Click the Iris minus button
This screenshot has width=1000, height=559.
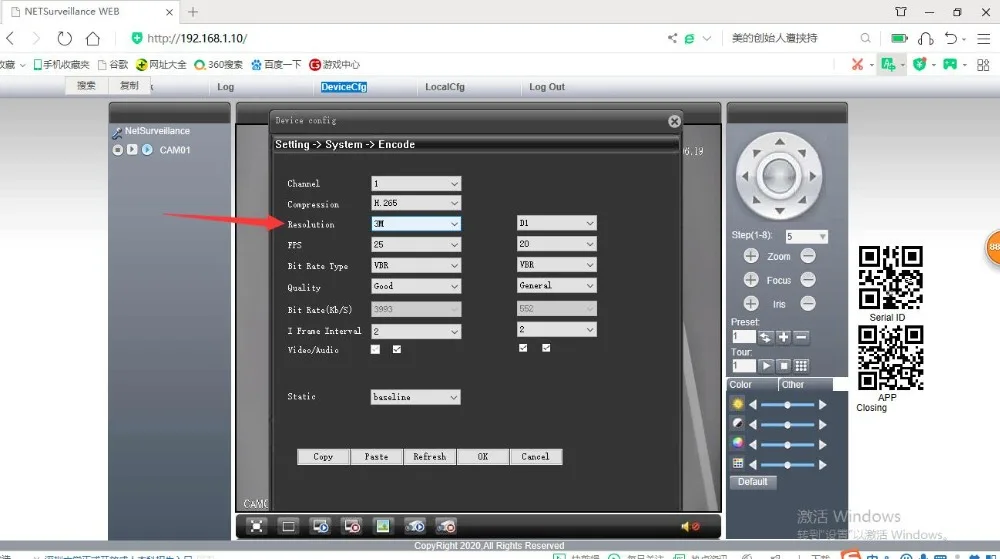808,304
